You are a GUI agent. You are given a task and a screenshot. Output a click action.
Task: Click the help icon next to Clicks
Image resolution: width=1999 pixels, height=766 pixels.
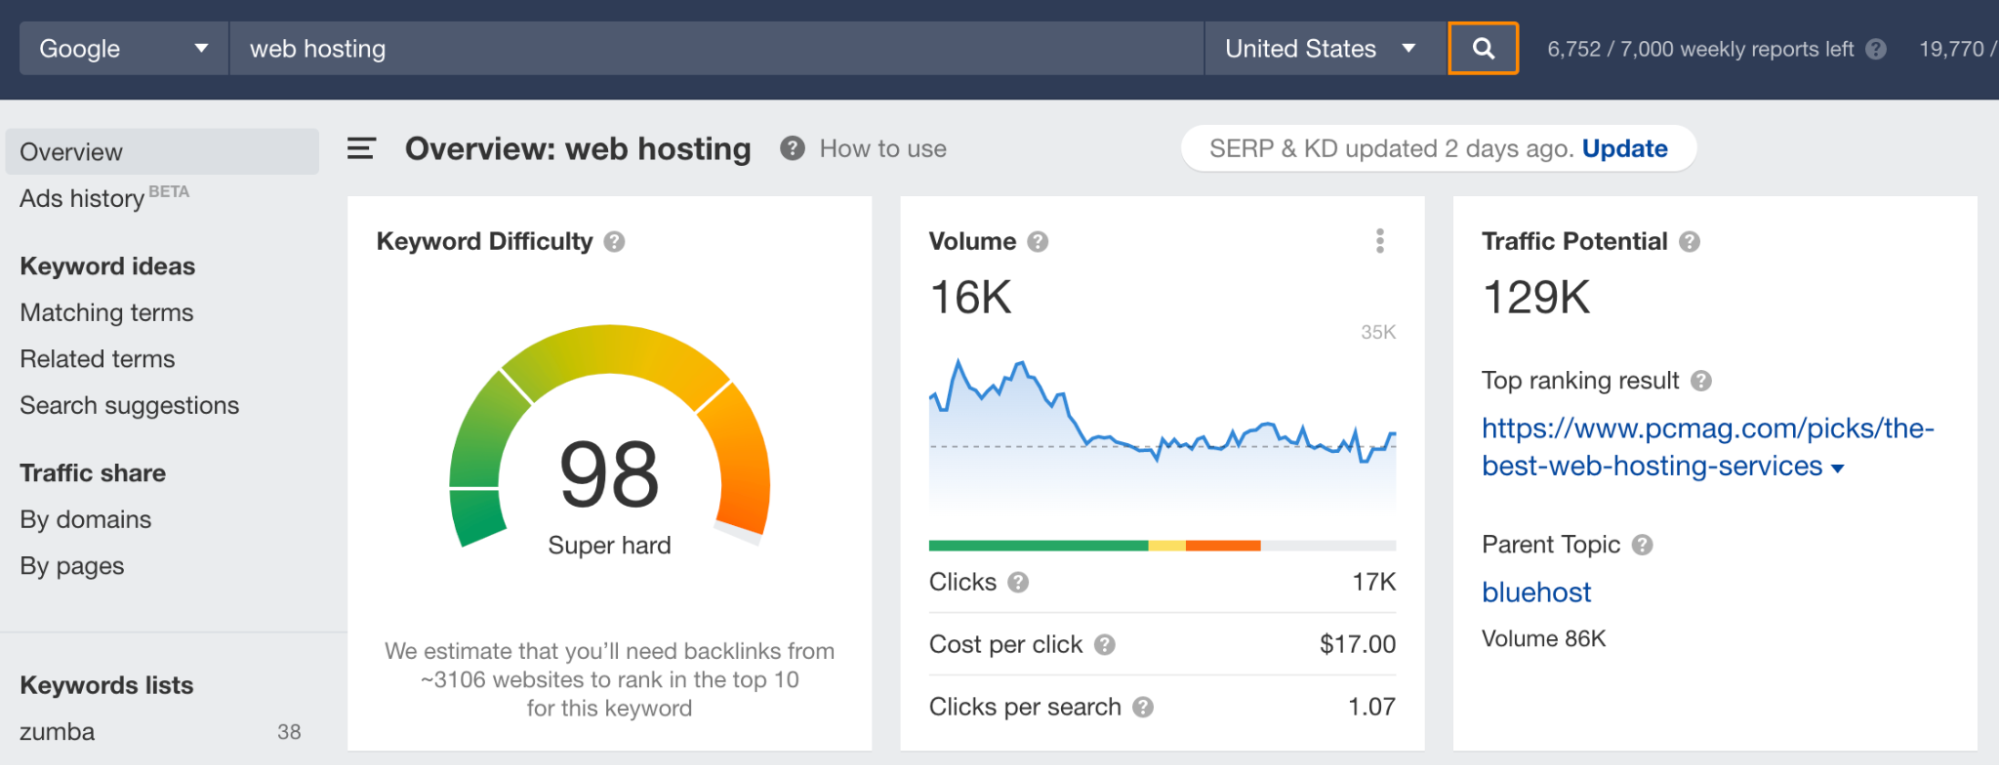[1018, 583]
